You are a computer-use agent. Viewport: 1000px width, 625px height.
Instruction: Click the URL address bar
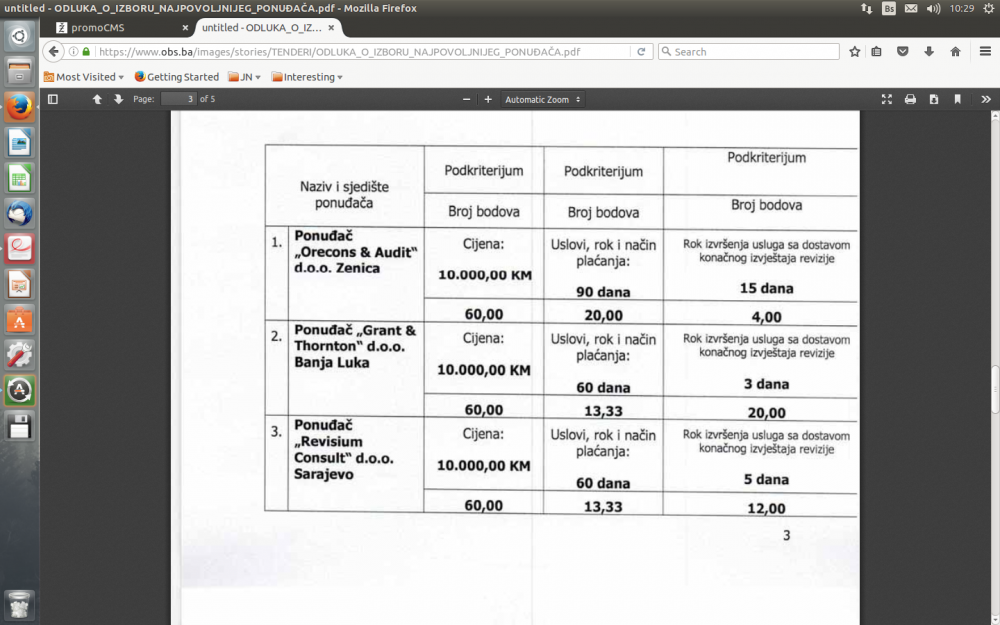point(364,52)
